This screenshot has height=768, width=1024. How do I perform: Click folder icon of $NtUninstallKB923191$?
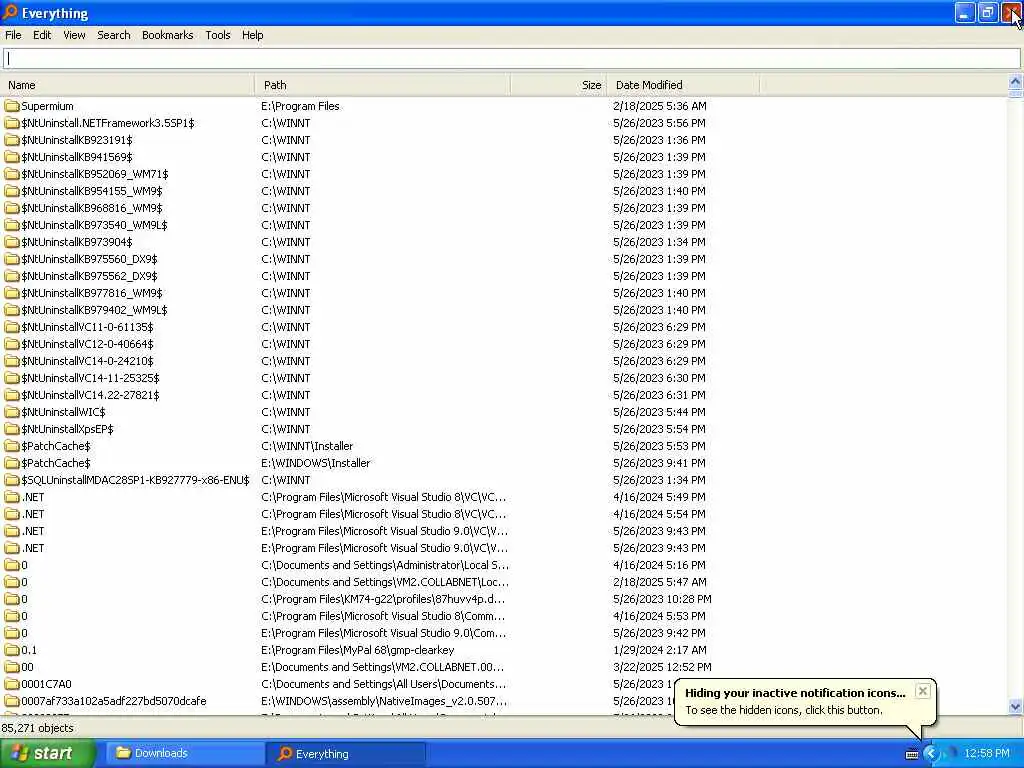(x=12, y=140)
